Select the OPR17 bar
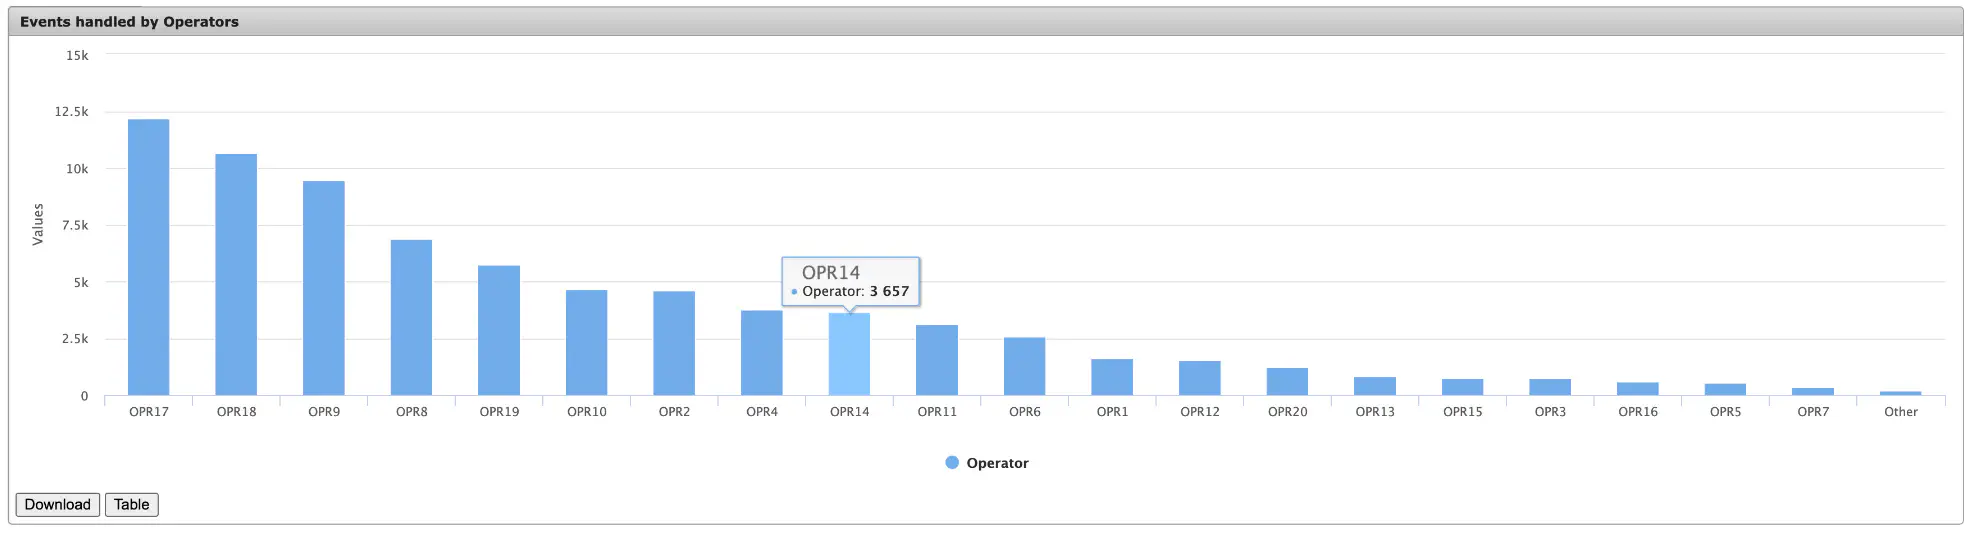The width and height of the screenshot is (1972, 534). 149,257
